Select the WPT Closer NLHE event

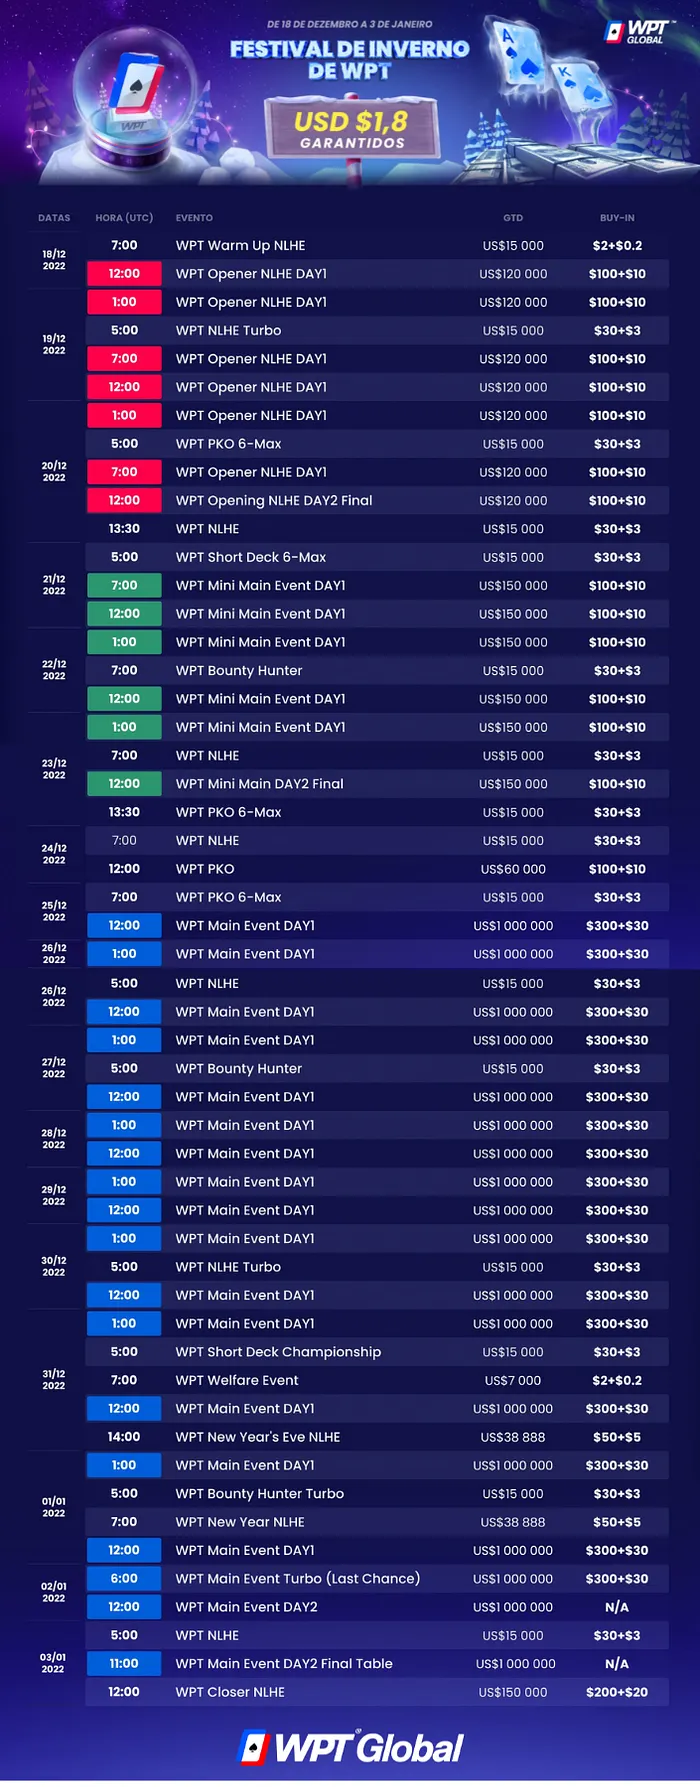tap(230, 1692)
